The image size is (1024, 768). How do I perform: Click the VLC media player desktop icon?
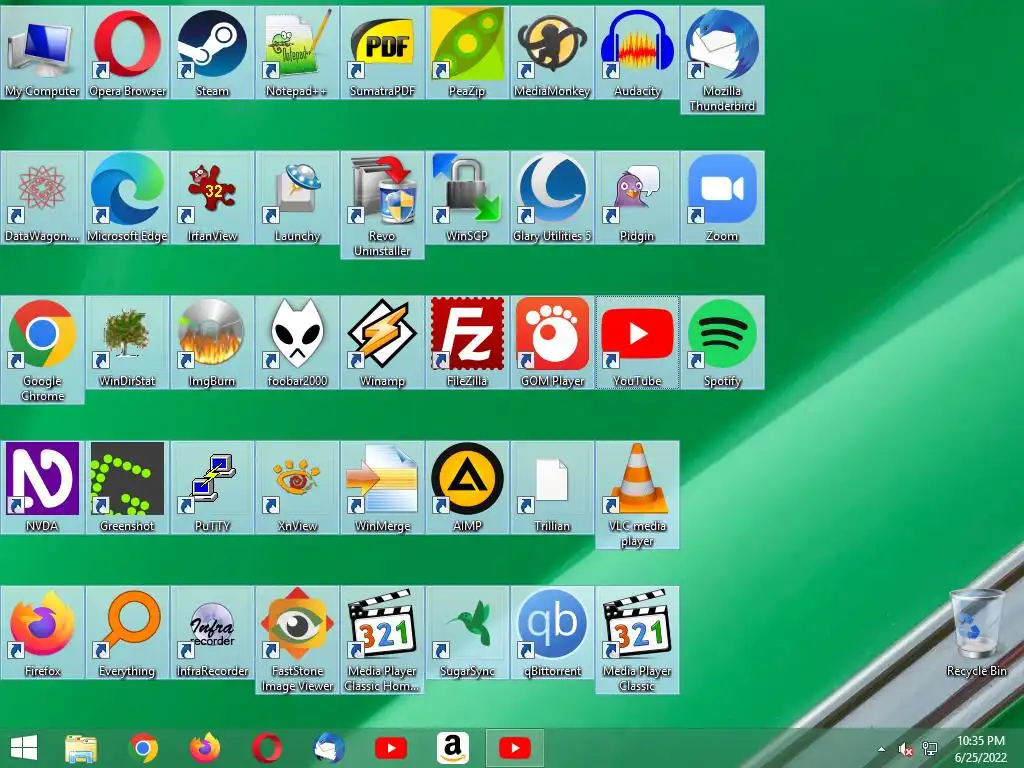(637, 495)
